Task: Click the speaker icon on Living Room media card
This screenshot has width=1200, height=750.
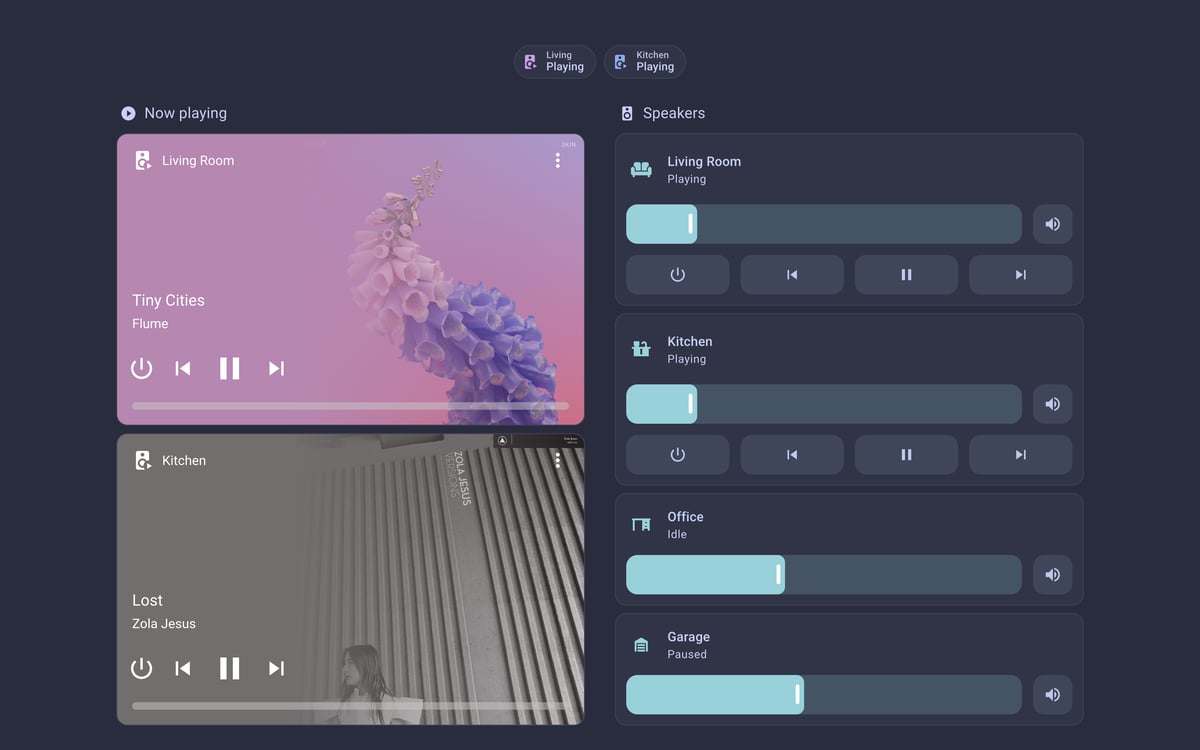Action: 142,160
